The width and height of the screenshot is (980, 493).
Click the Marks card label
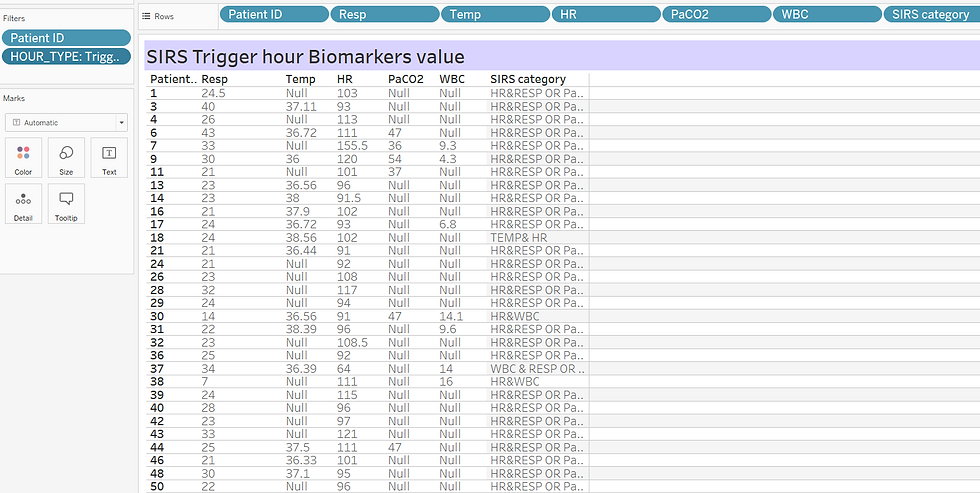(13, 98)
